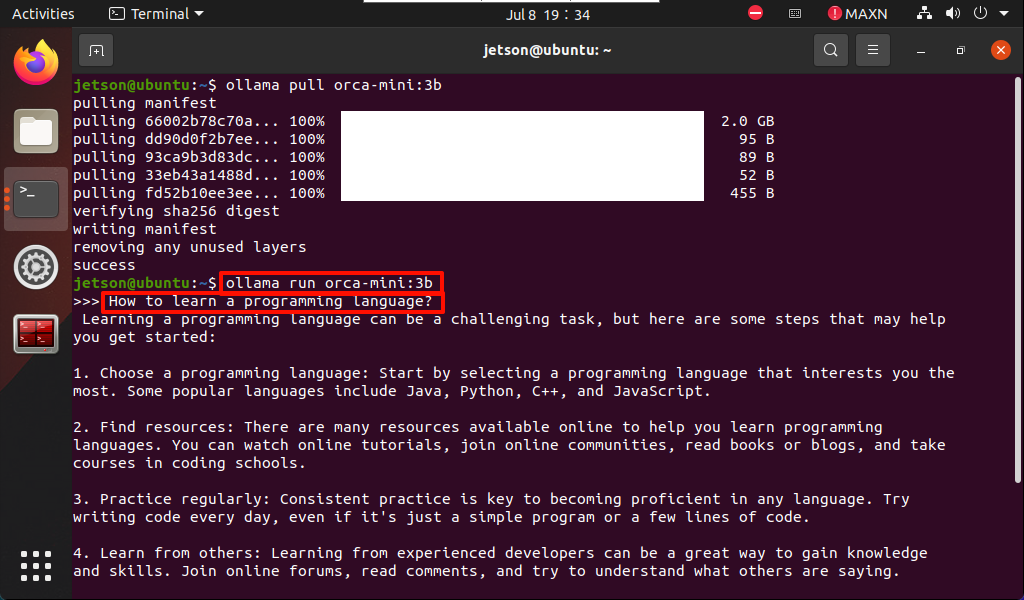Viewport: 1024px width, 600px height.
Task: Click the 'pulling 66002b78c70a...' line
Action: (199, 121)
